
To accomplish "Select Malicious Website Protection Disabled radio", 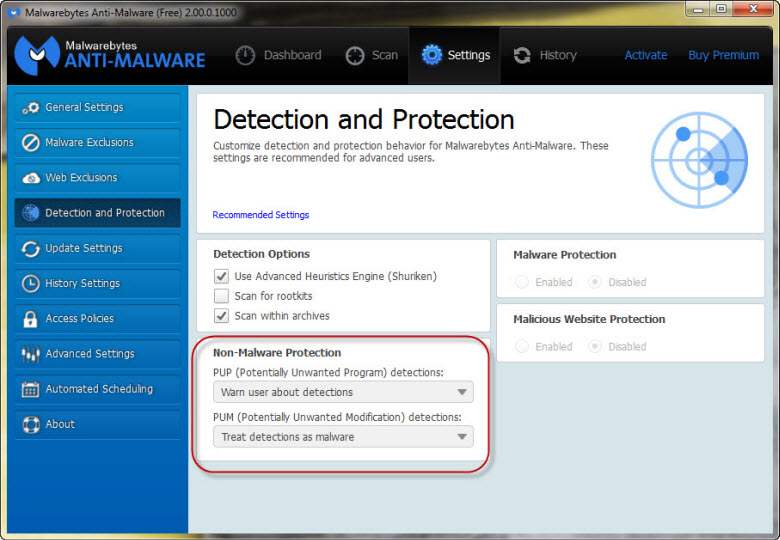I will 594,346.
